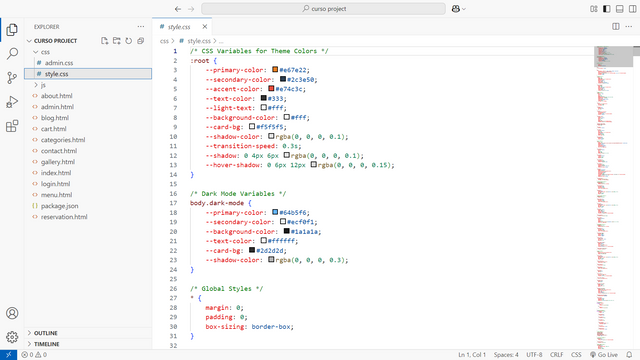This screenshot has width=640, height=360.
Task: Open editor More Actions ellipsis
Action: click(629, 27)
